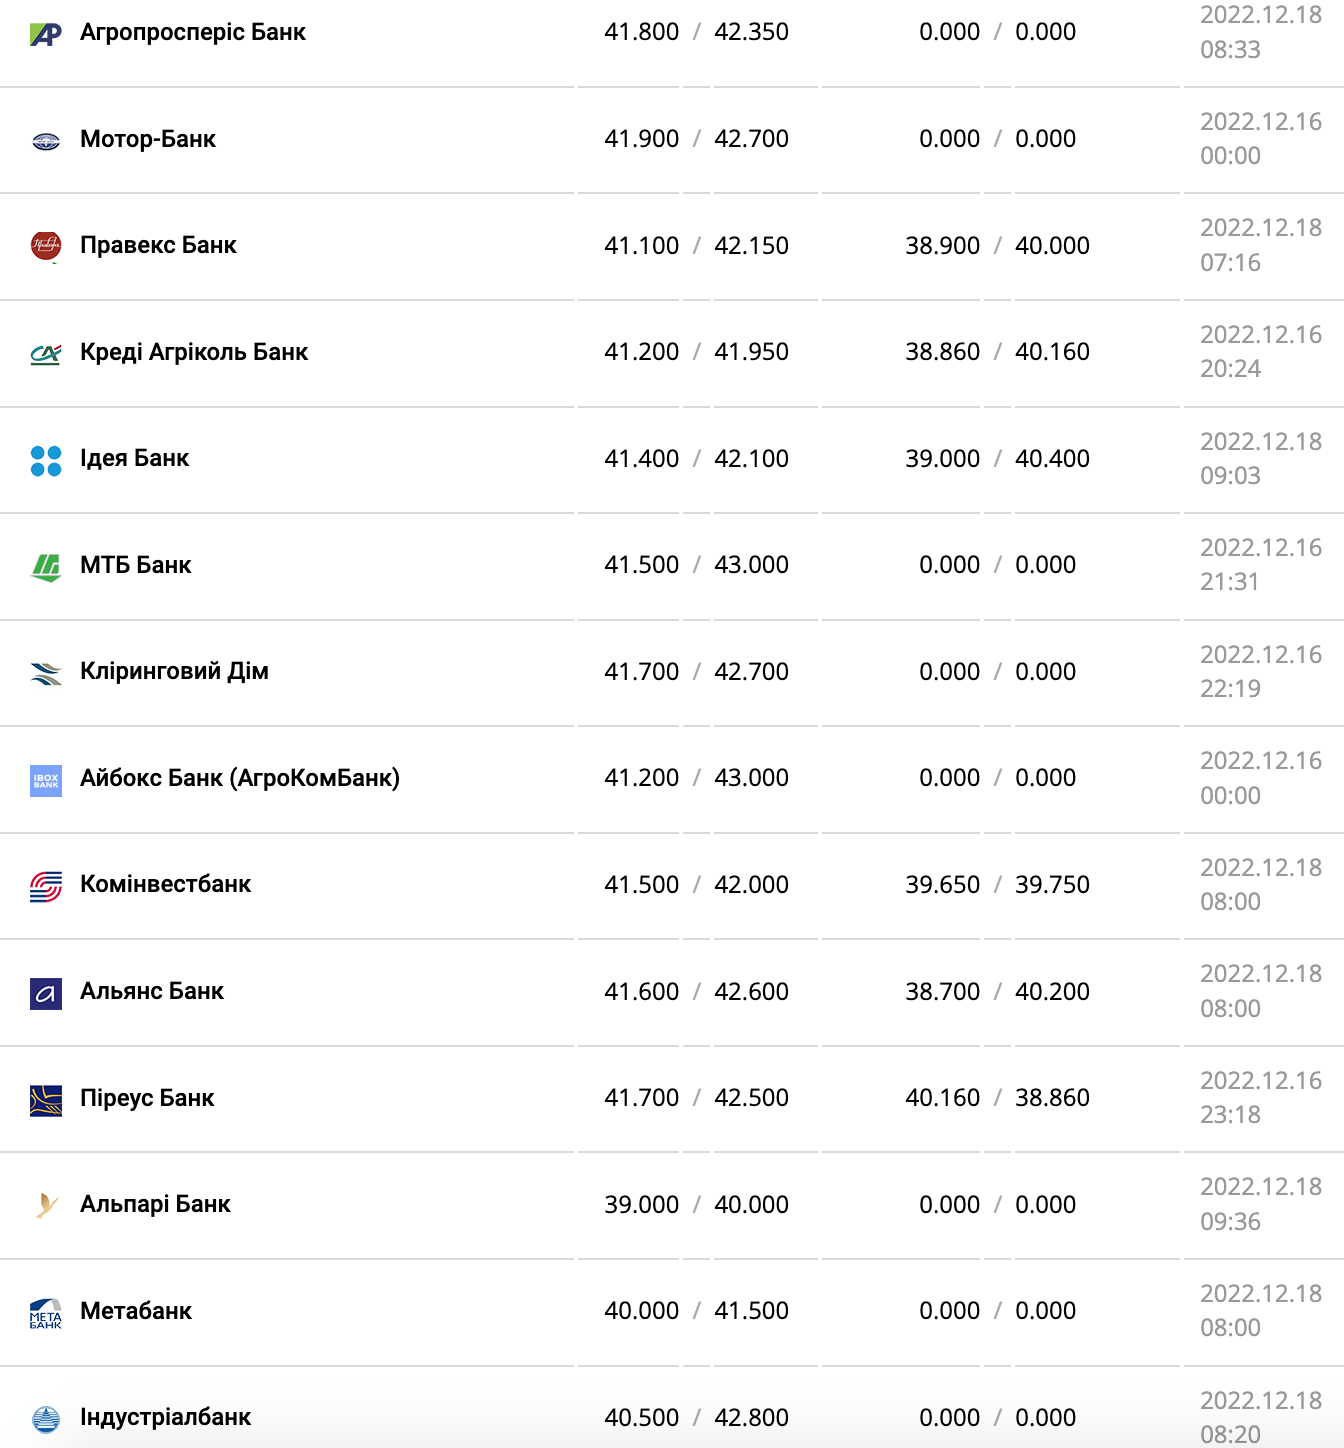
Task: Click Комінвестбанк rate 39.650
Action: coord(943,884)
